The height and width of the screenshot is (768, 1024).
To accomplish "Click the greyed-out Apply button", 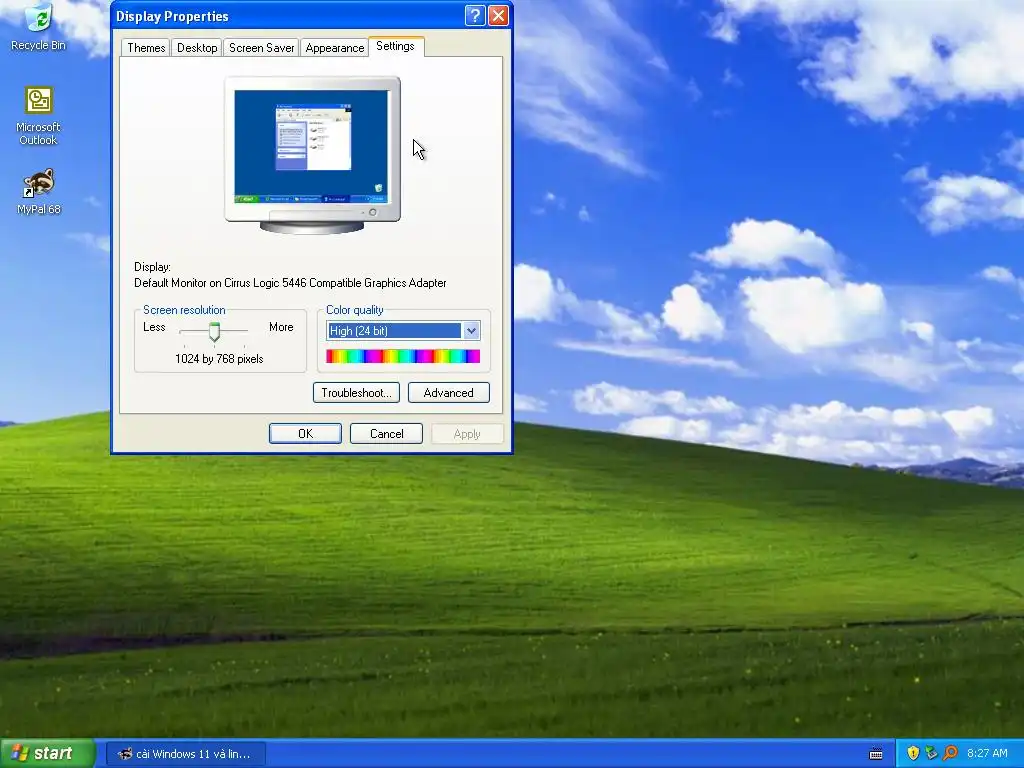I will tap(467, 434).
